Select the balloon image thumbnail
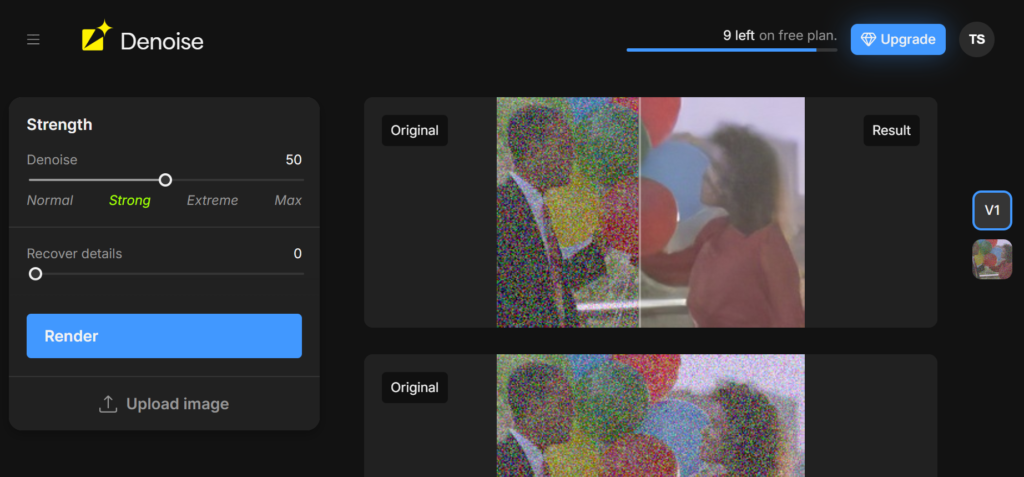This screenshot has height=477, width=1024. pyautogui.click(x=992, y=259)
